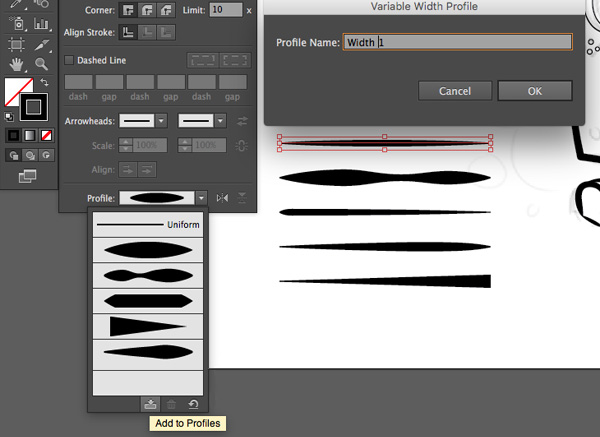Choose the miter join corner icon

(129, 9)
